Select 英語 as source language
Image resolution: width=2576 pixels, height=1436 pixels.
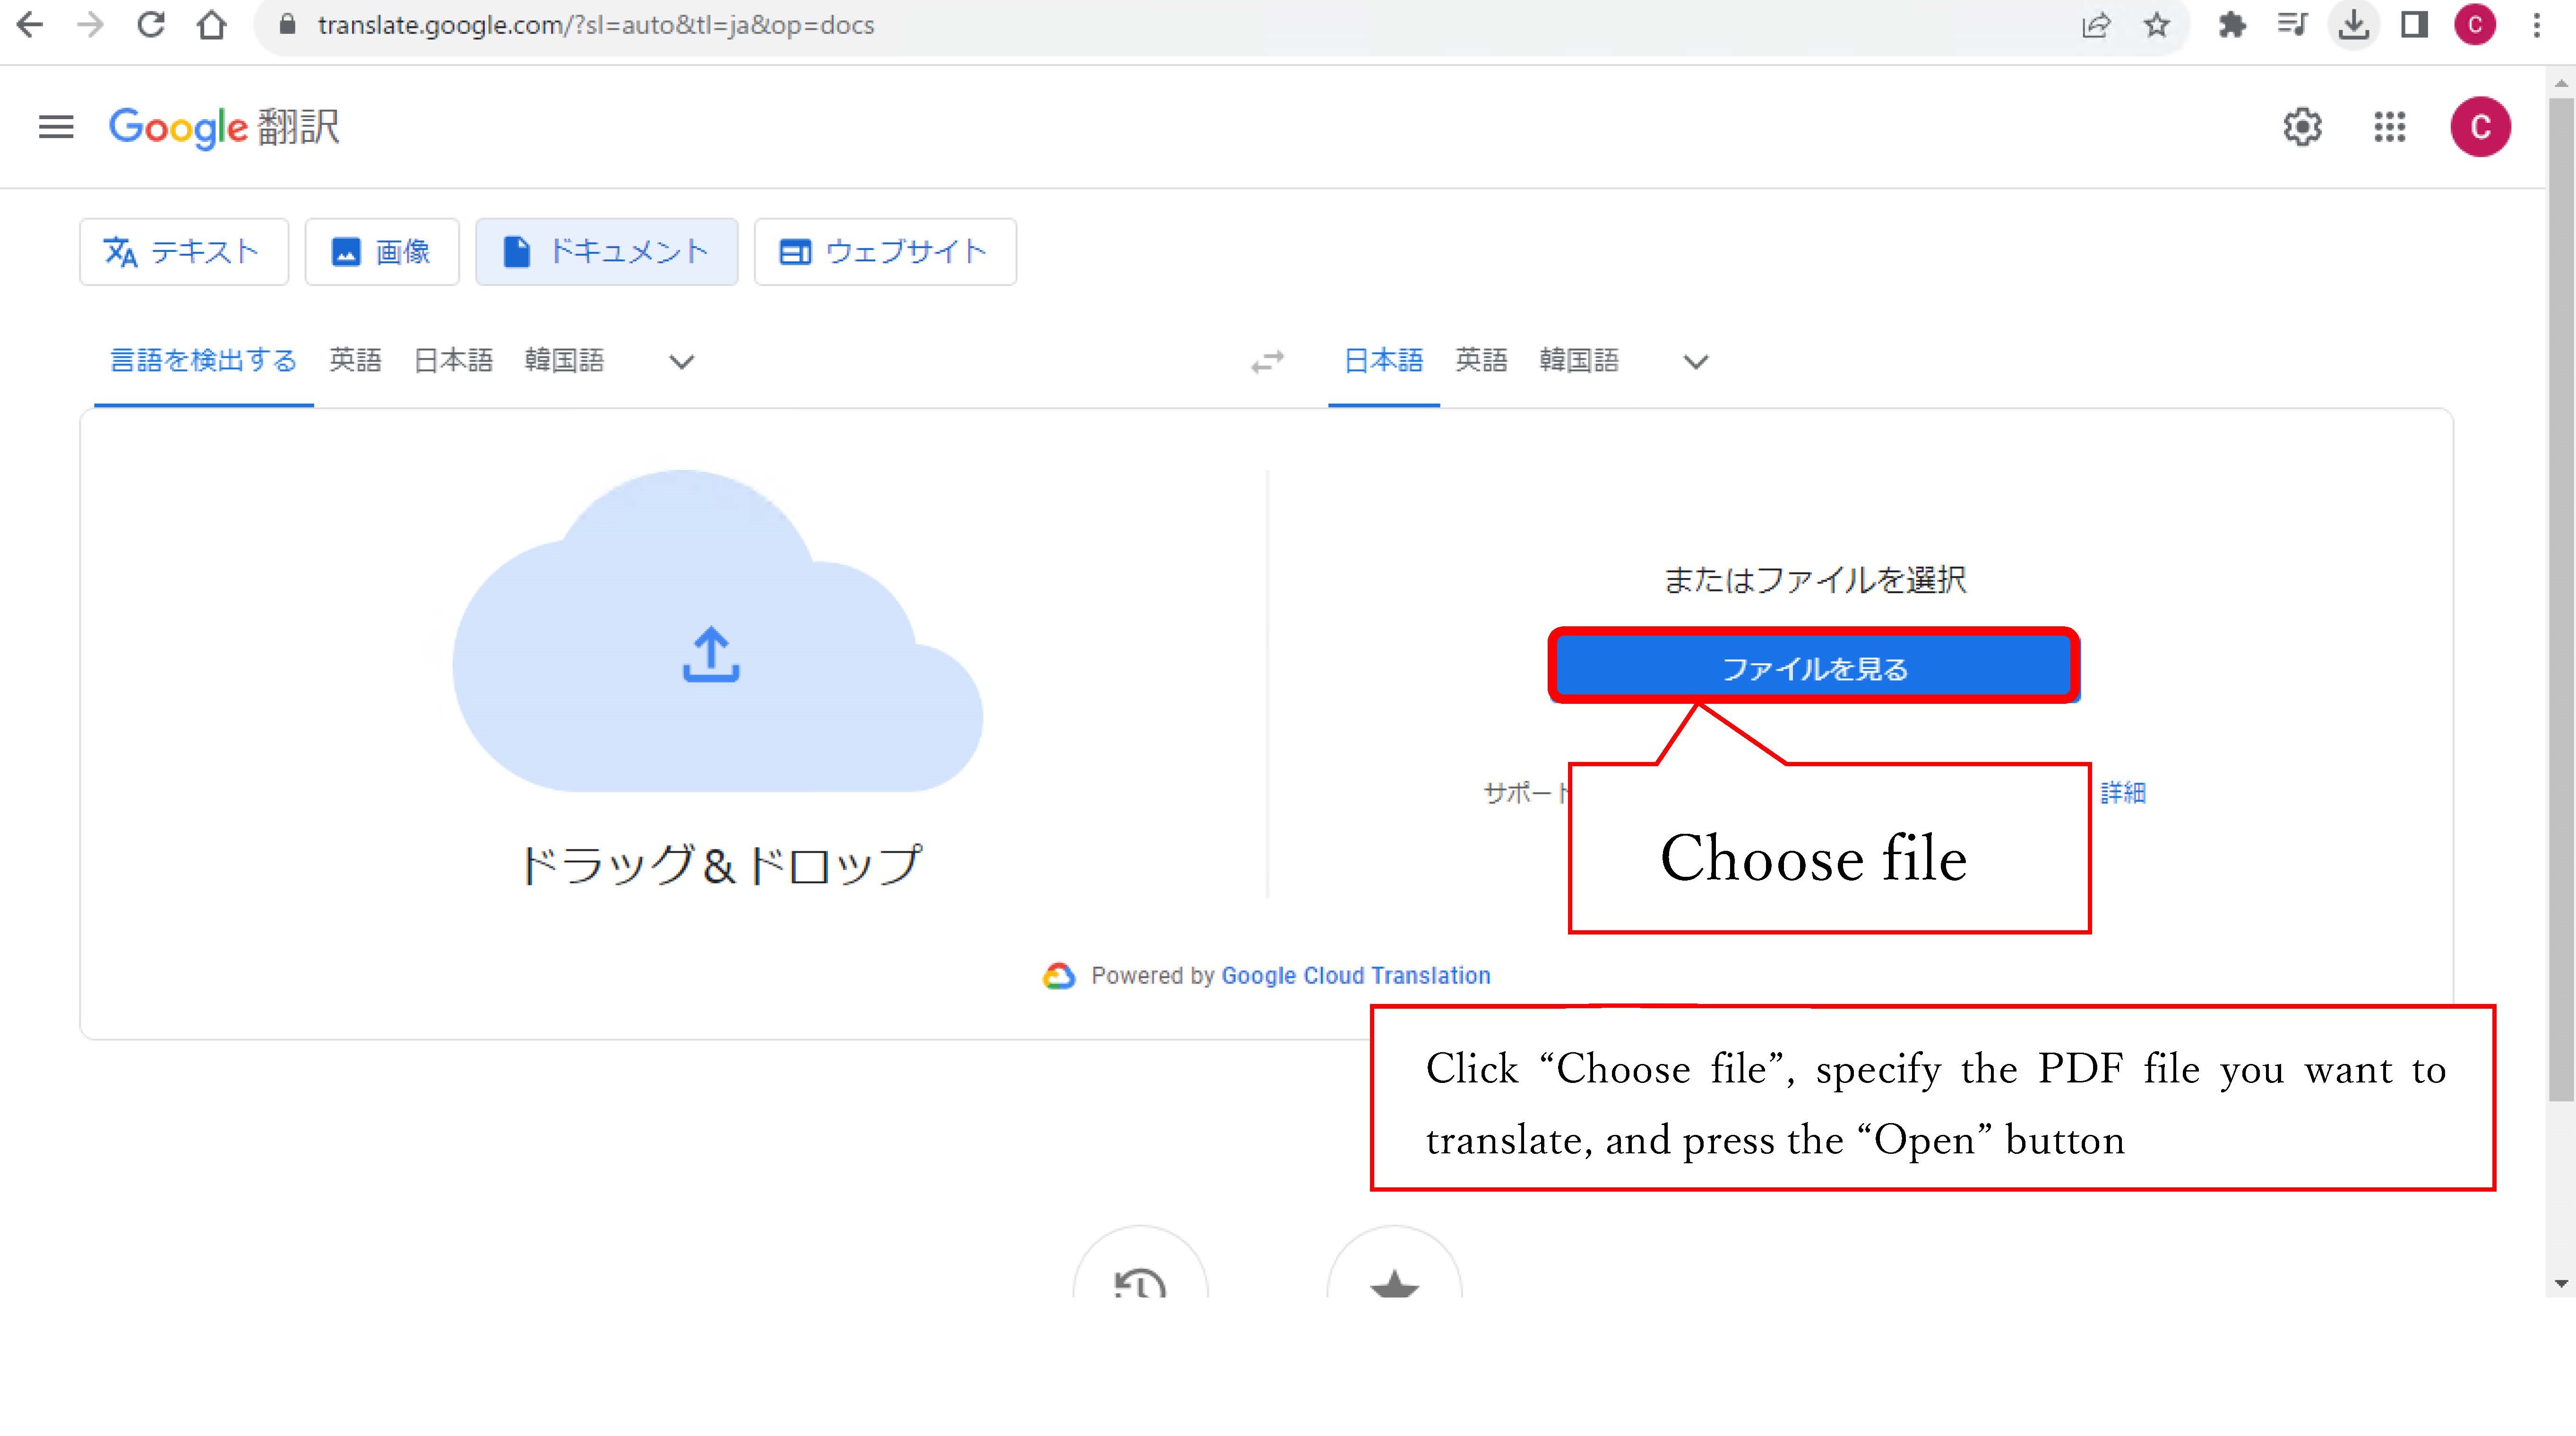[x=355, y=360]
